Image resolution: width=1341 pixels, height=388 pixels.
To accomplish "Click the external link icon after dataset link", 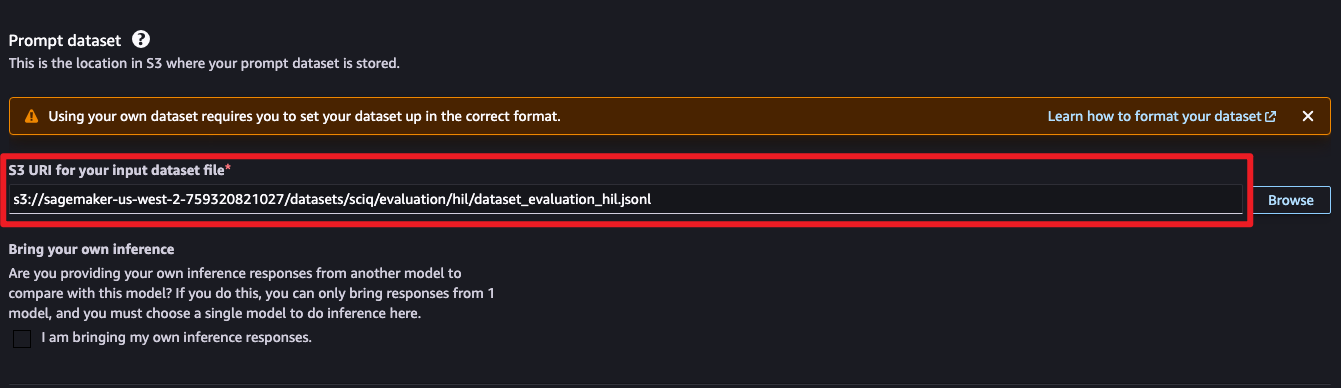I will (x=1271, y=117).
